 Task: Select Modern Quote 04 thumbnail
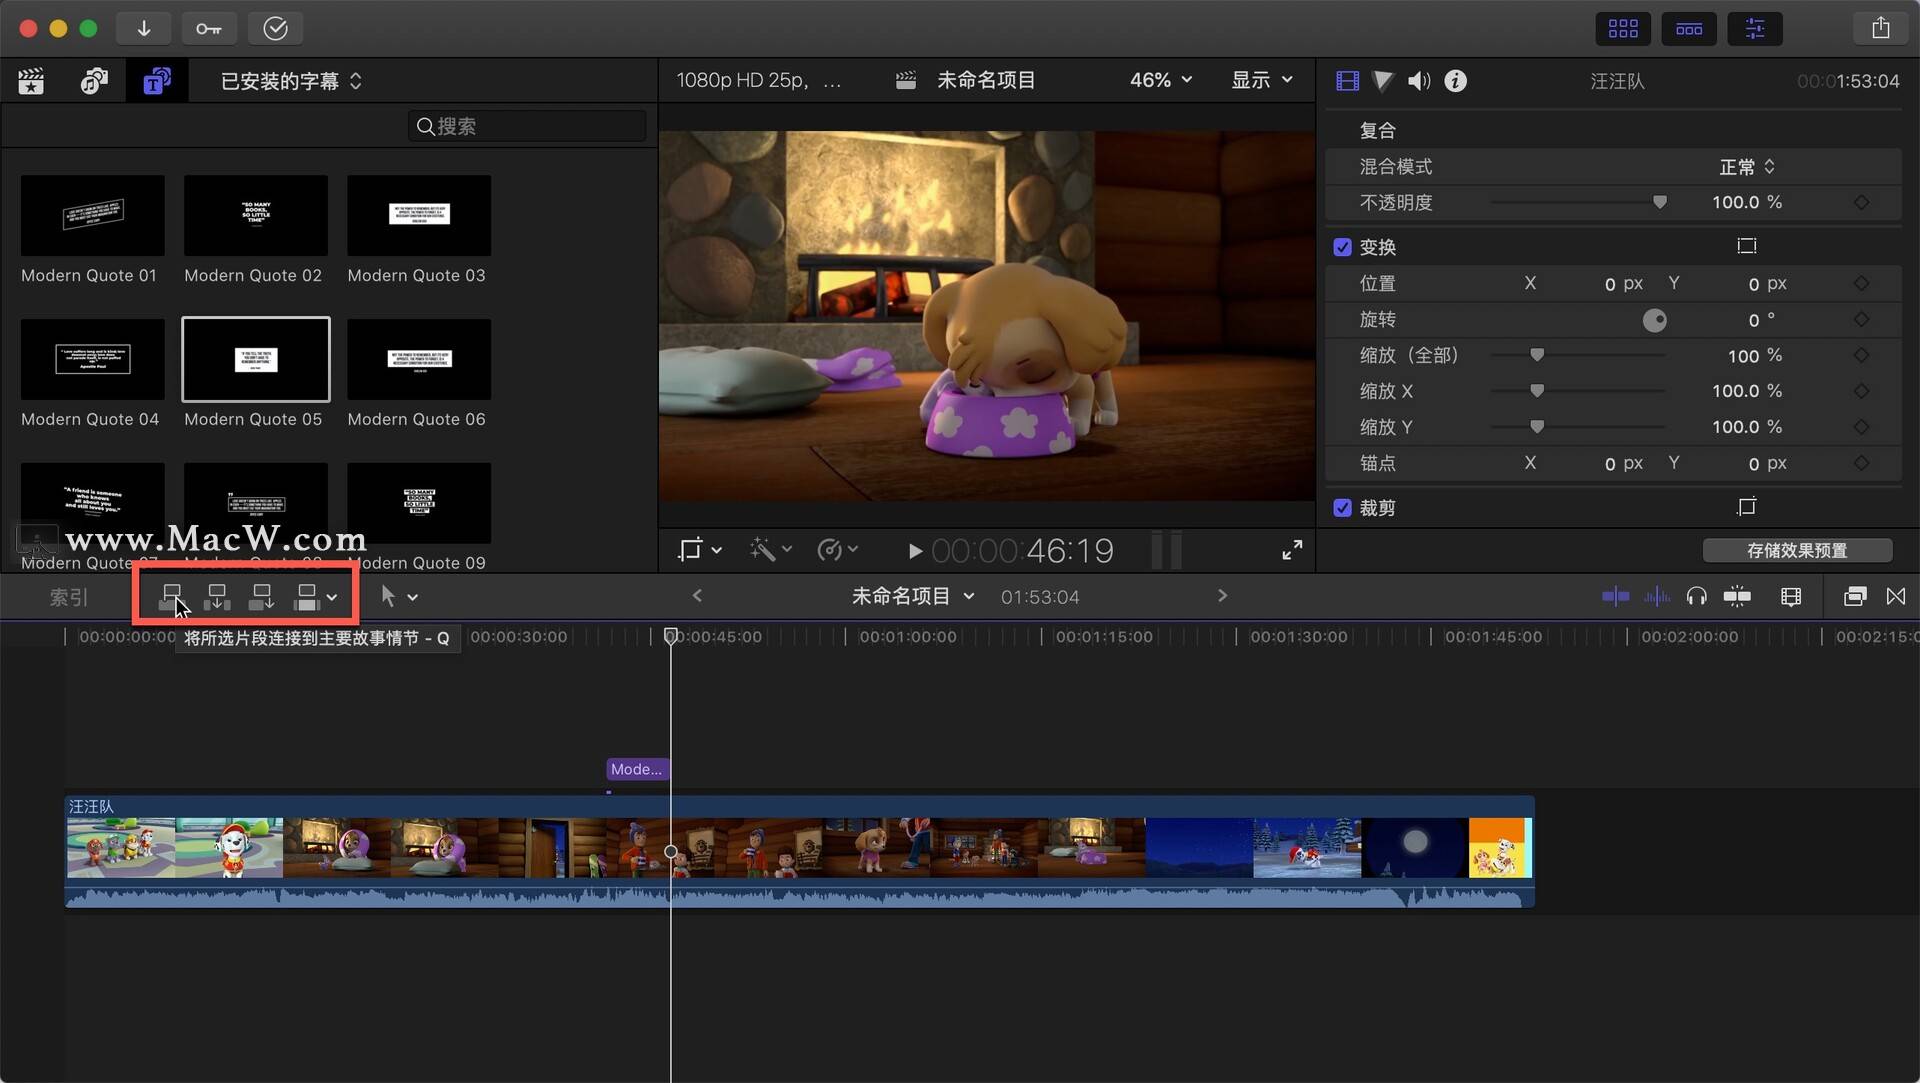(x=92, y=359)
